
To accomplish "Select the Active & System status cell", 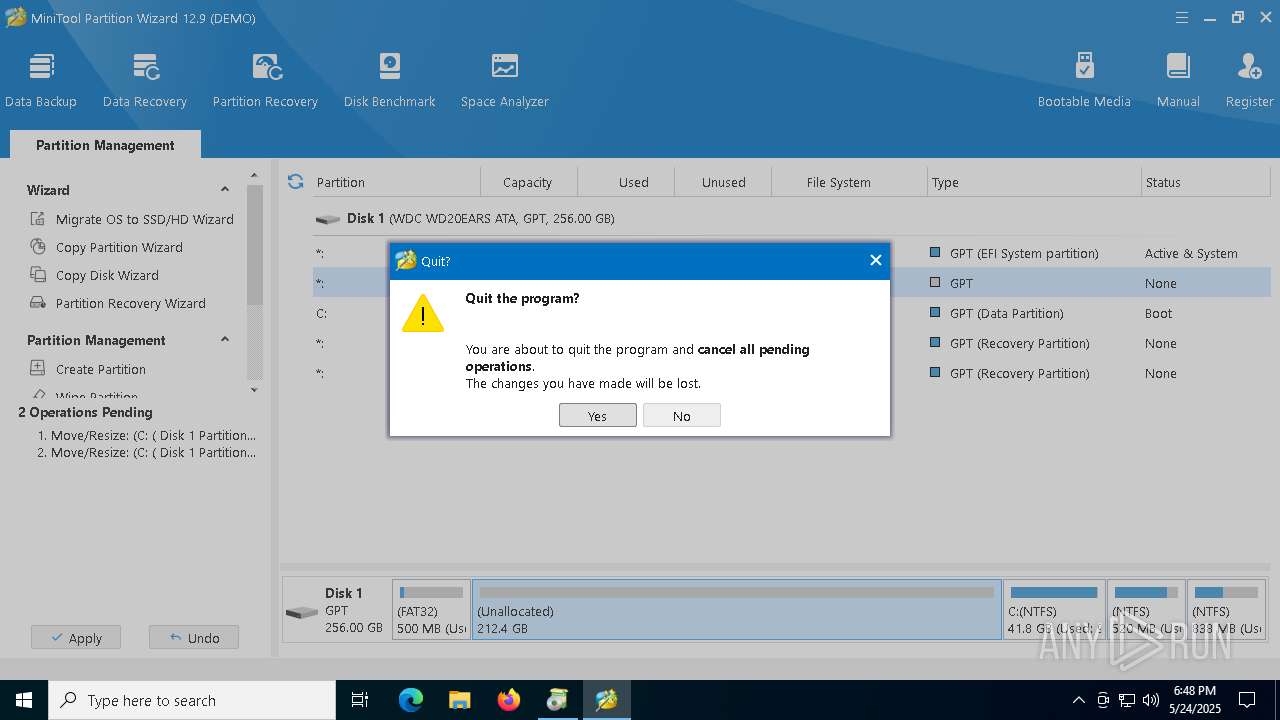I will pyautogui.click(x=1191, y=253).
